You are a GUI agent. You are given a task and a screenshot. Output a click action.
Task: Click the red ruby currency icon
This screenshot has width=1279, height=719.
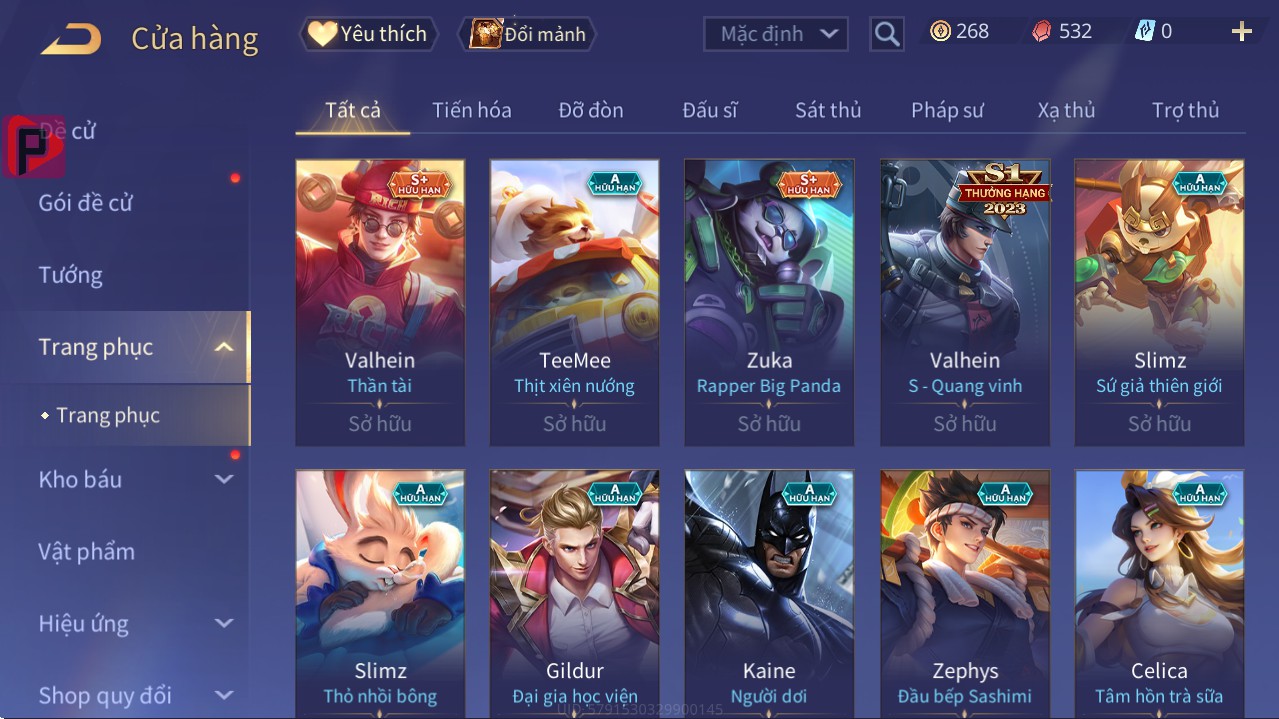1042,31
